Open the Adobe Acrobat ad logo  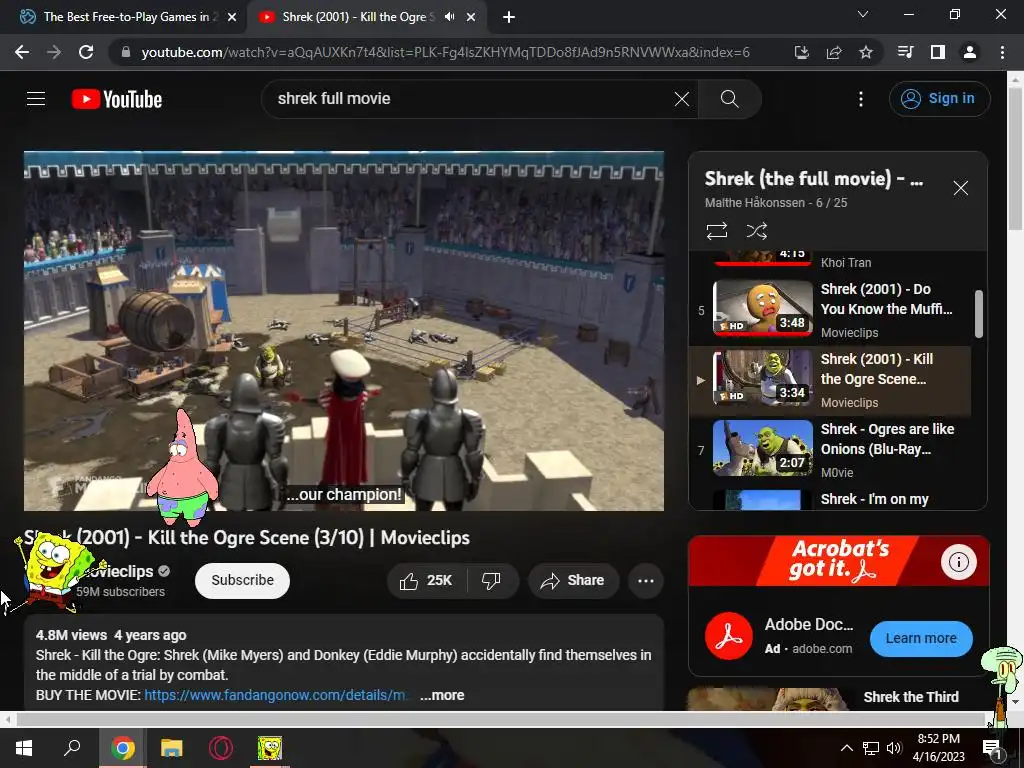[729, 637]
